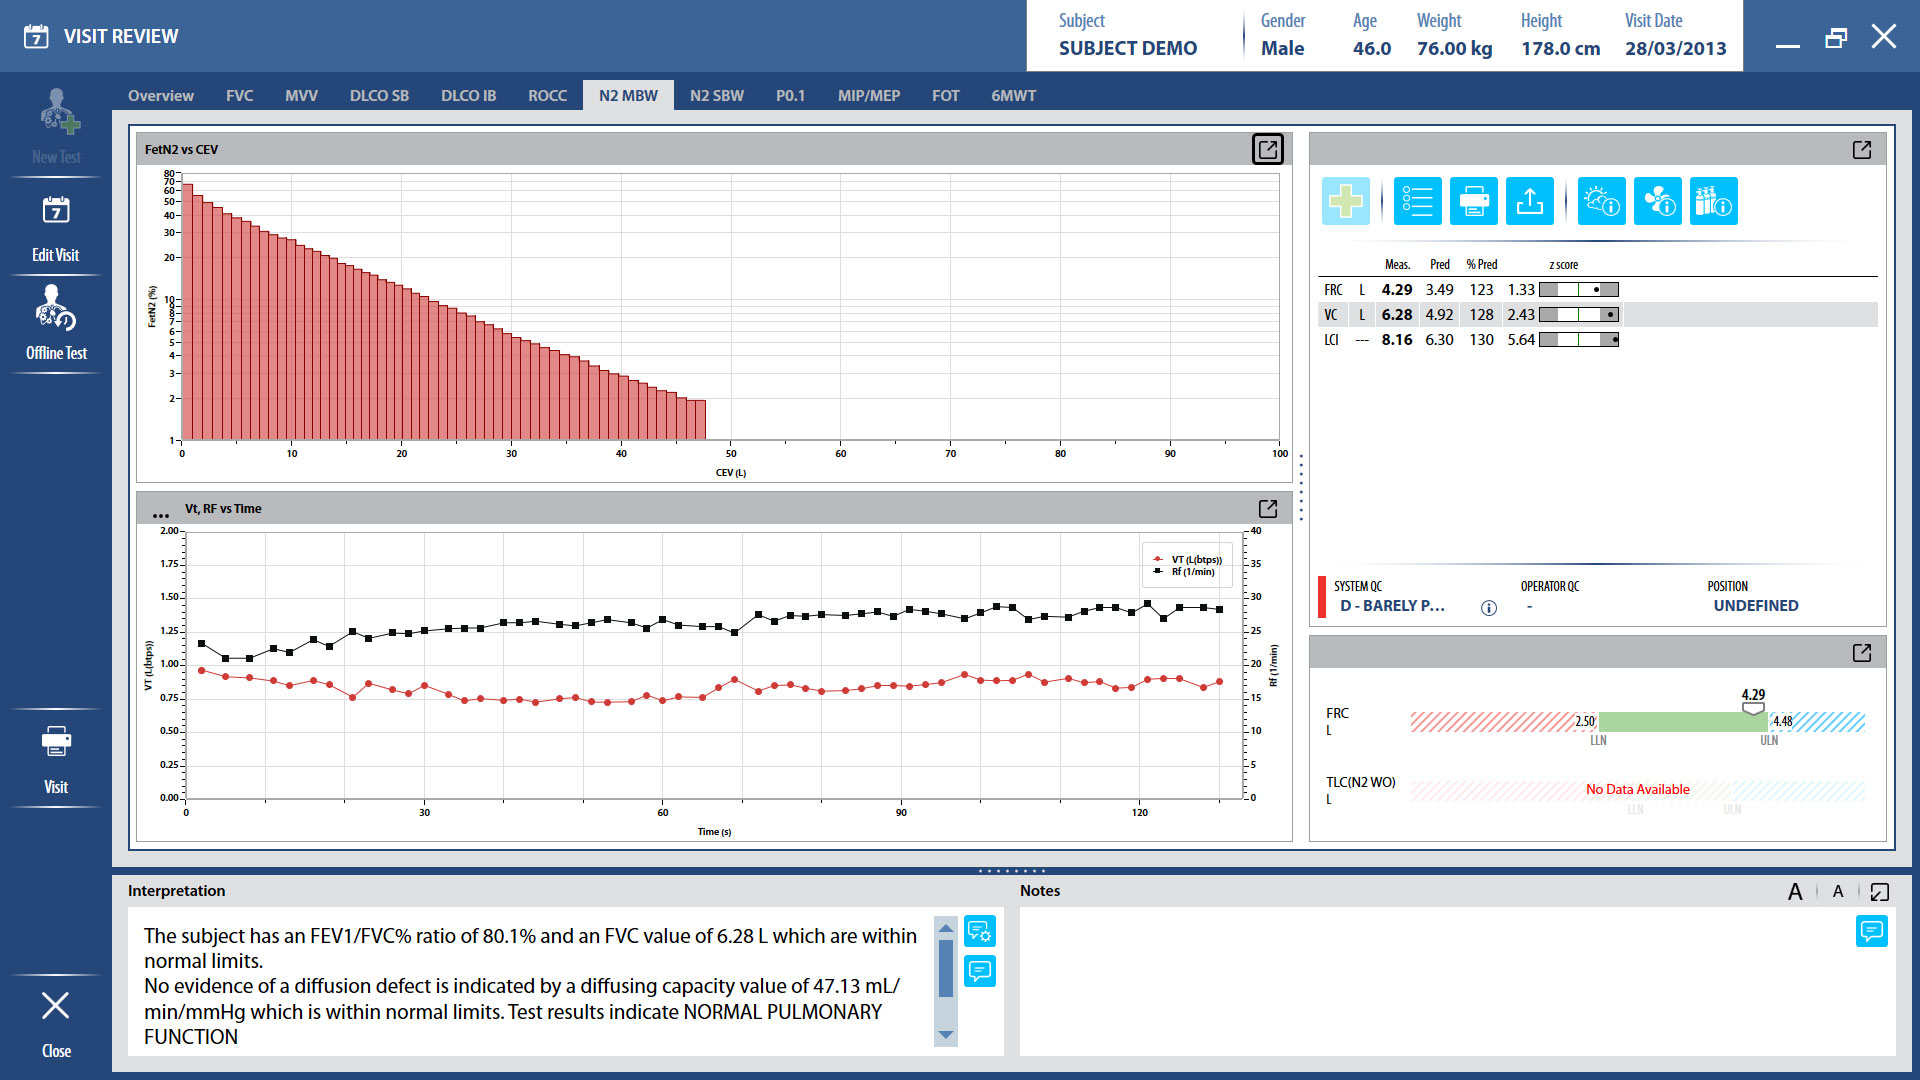Click the export upload icon in results panel
This screenshot has width=1920, height=1080.
click(1529, 201)
